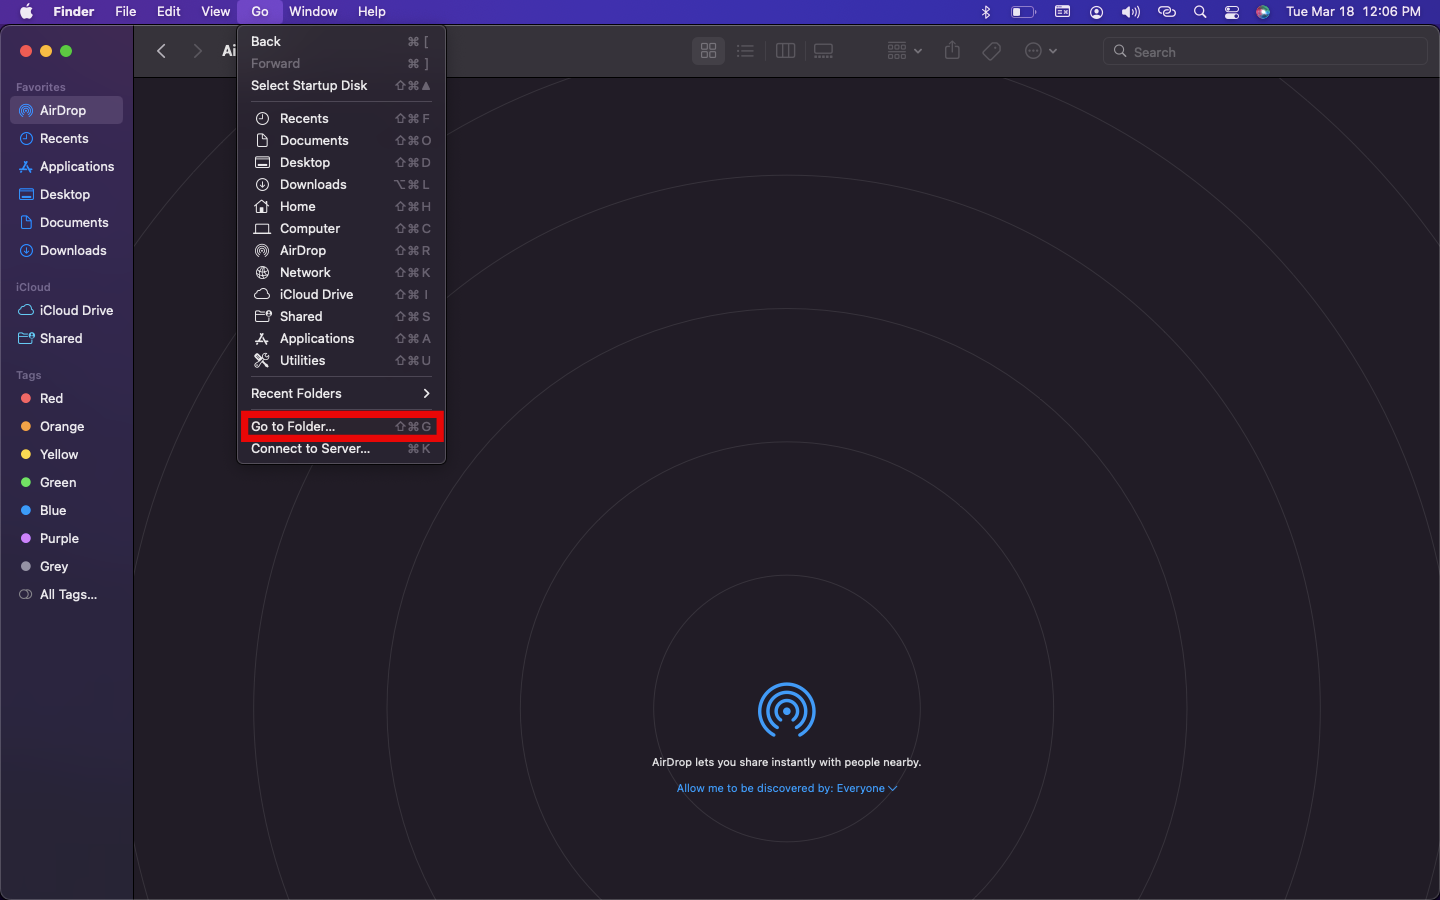Screen dimensions: 1440x900
Task: Open the Group By dropdown in toolbar
Action: pyautogui.click(x=904, y=51)
